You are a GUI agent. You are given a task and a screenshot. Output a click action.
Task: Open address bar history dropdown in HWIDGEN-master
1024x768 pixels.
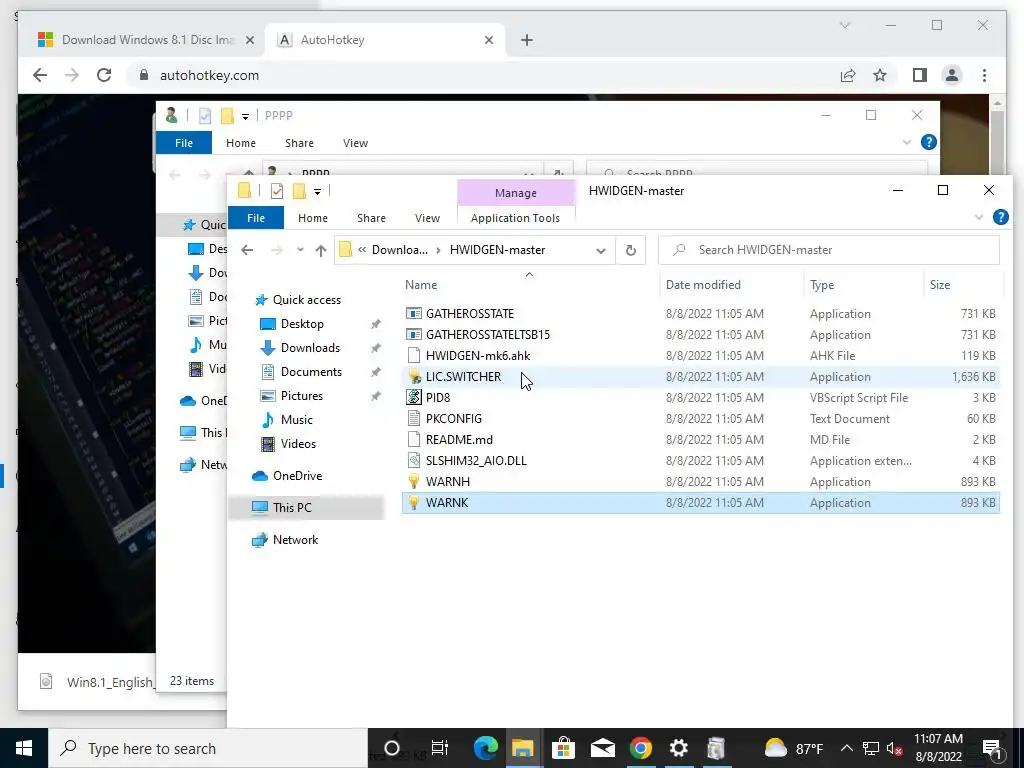(601, 250)
